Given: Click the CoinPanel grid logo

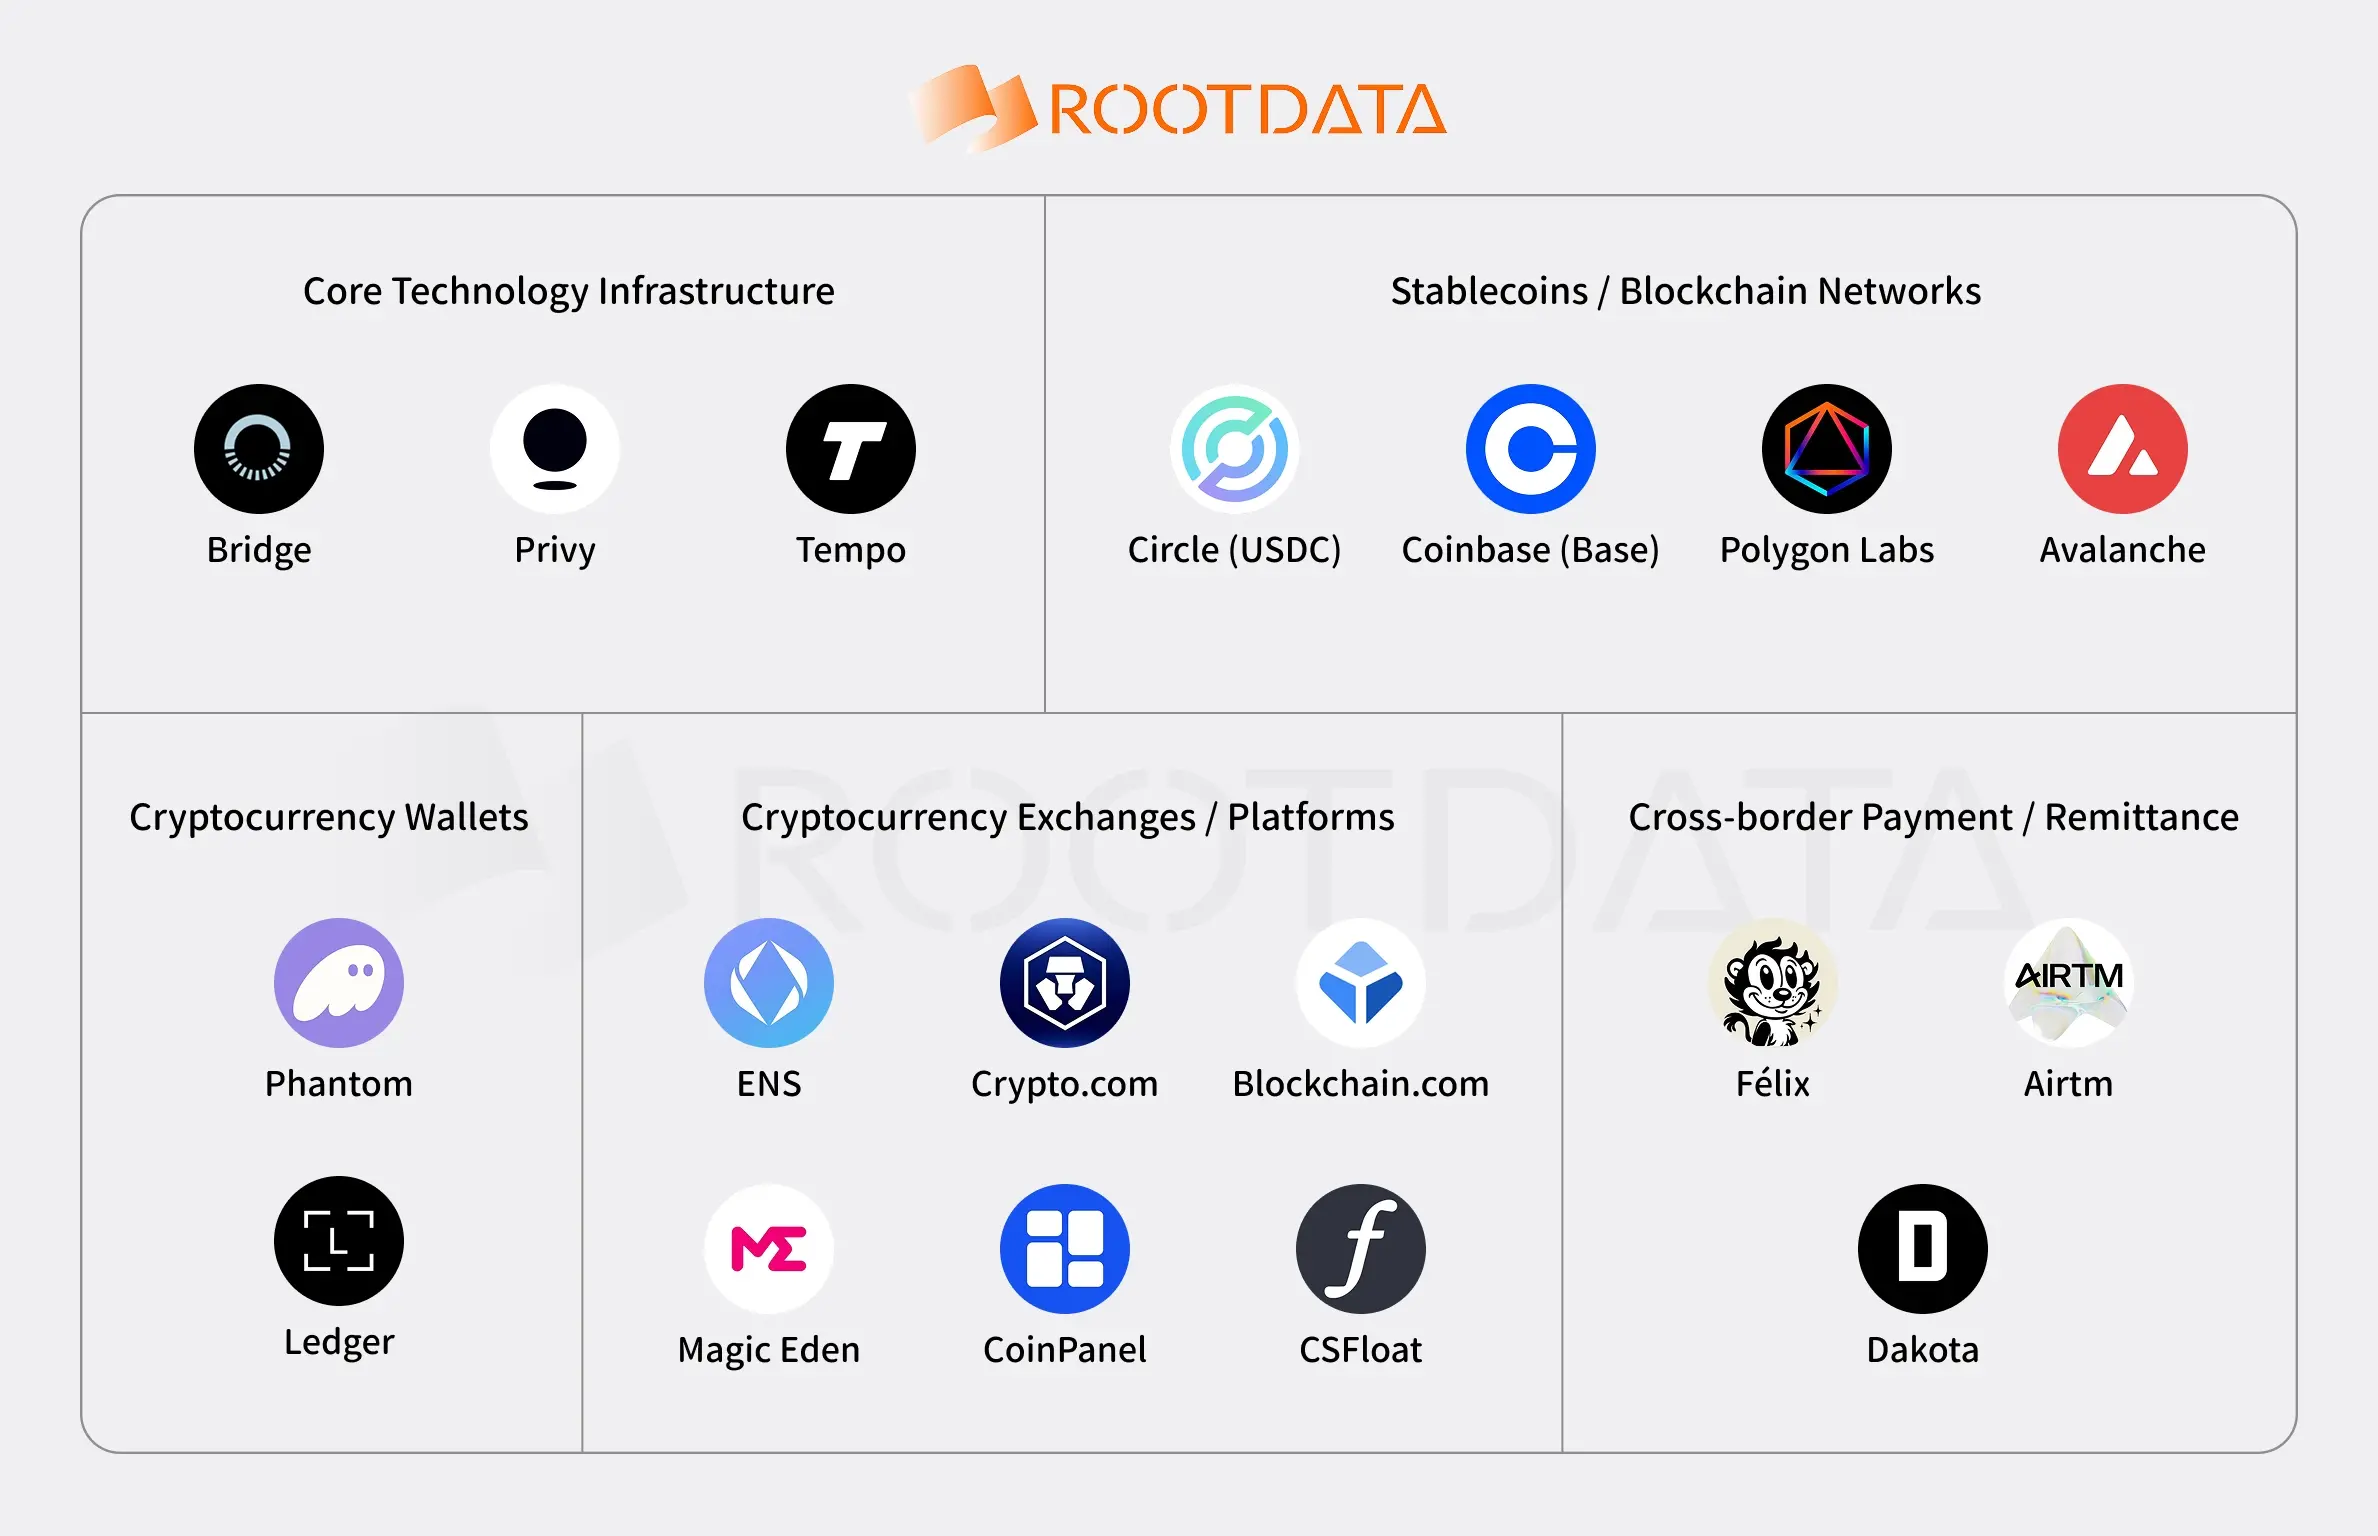Looking at the screenshot, I should (1065, 1249).
